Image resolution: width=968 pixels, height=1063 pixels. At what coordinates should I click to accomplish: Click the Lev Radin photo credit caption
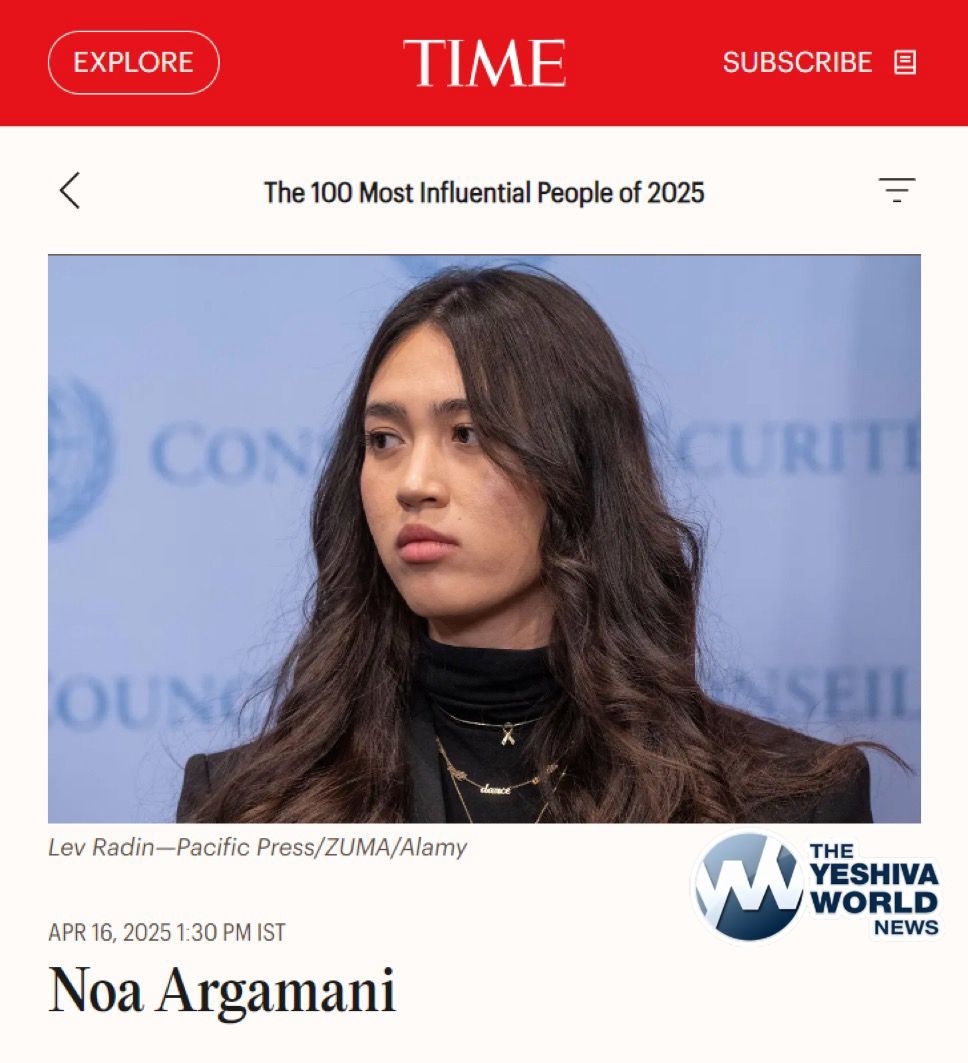tap(258, 847)
